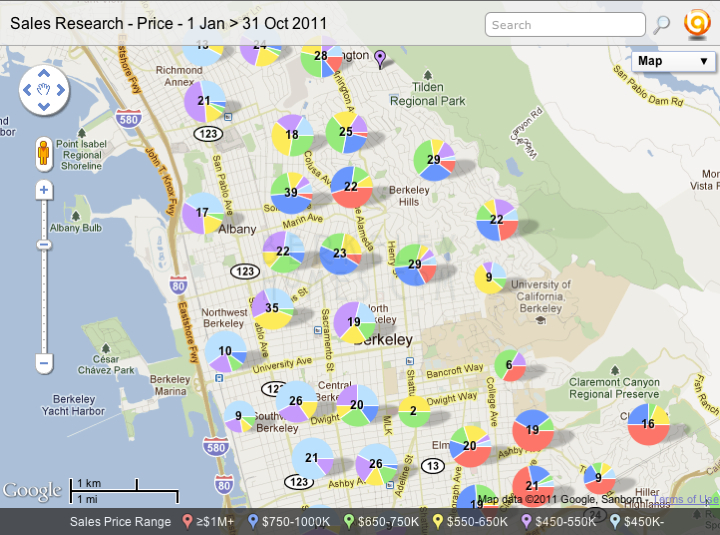Screen dimensions: 720x535
Task: Select the $450-550K purple legend entry
Action: (x=559, y=522)
